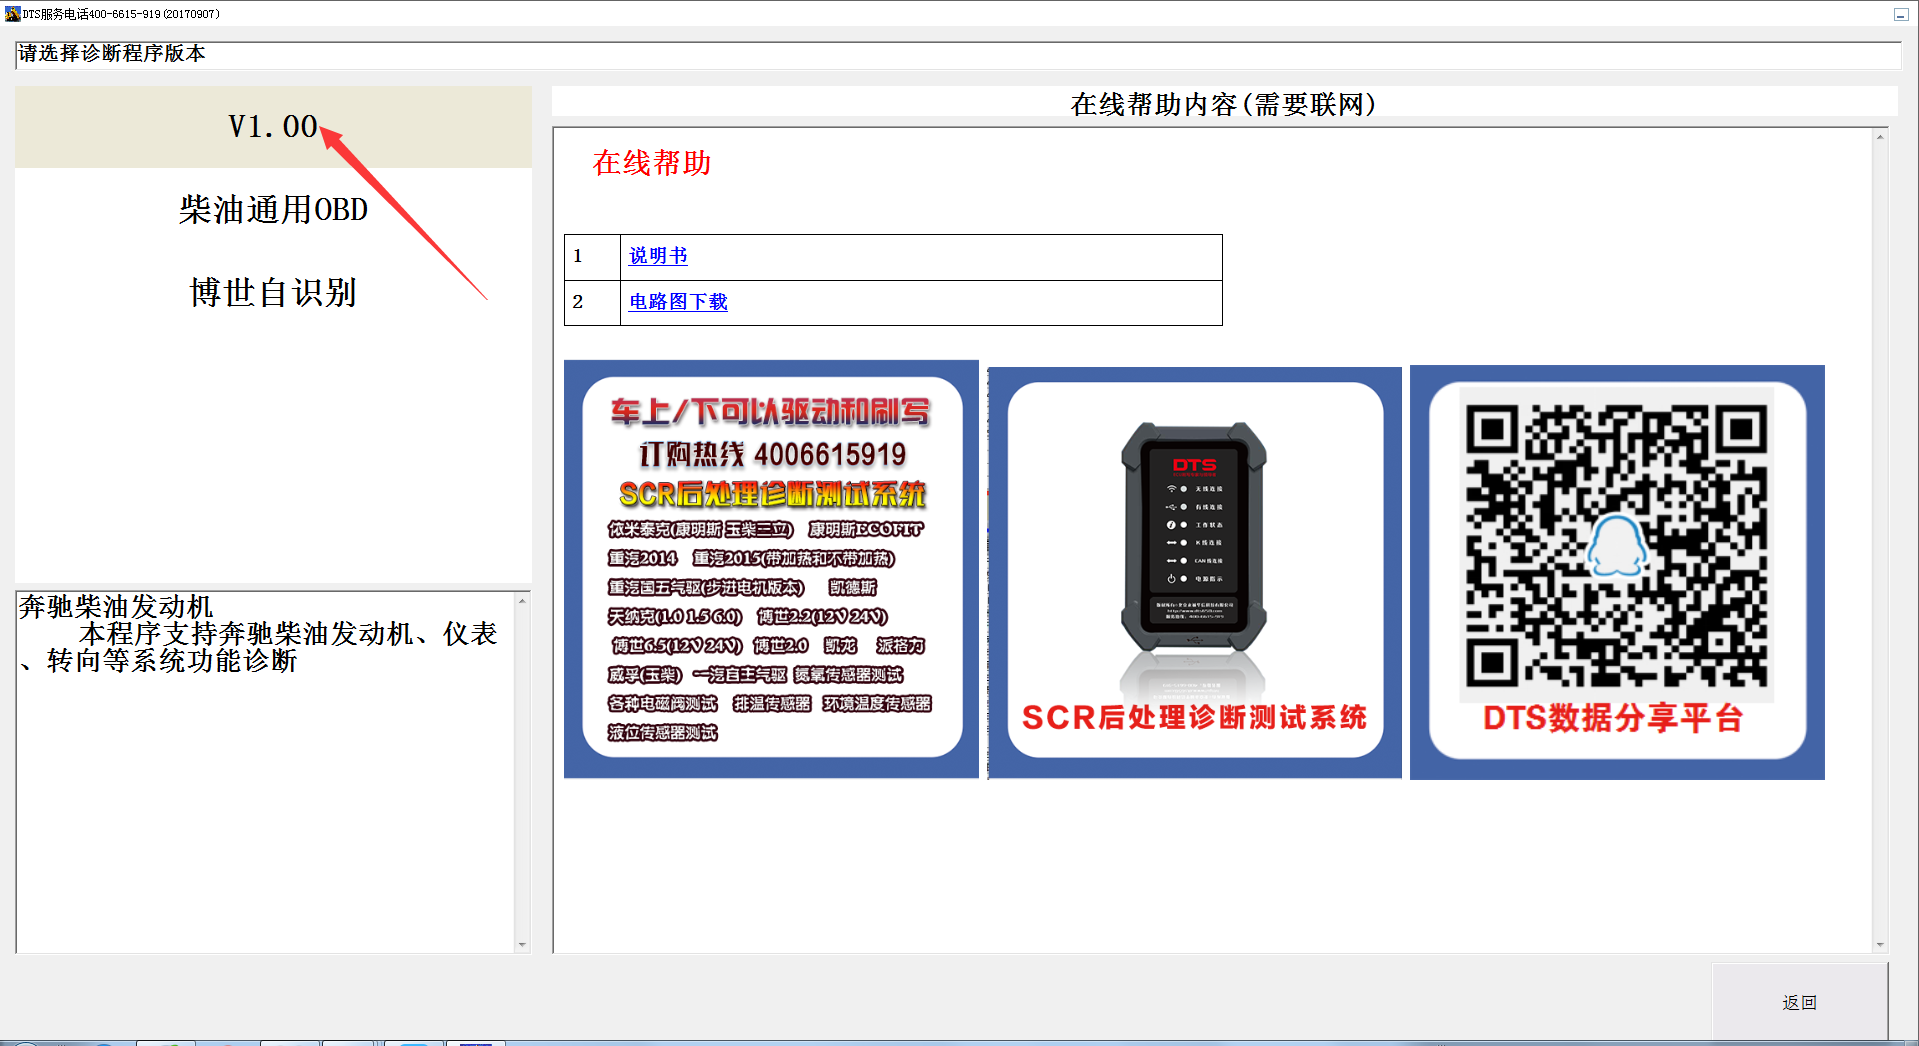Click online help pane scroll-up arrow
Viewport: 1919px width, 1046px height.
point(1880,137)
